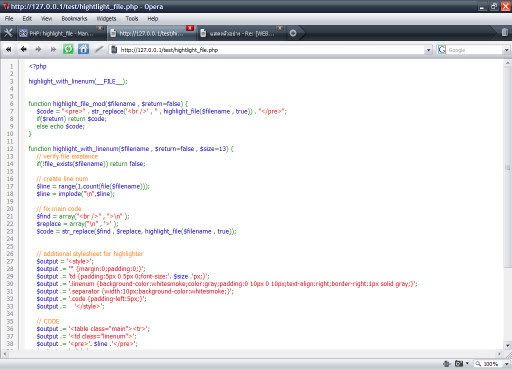Image resolution: width=512 pixels, height=369 pixels.
Task: Click the 'else echo $code;' line
Action: click(60, 126)
